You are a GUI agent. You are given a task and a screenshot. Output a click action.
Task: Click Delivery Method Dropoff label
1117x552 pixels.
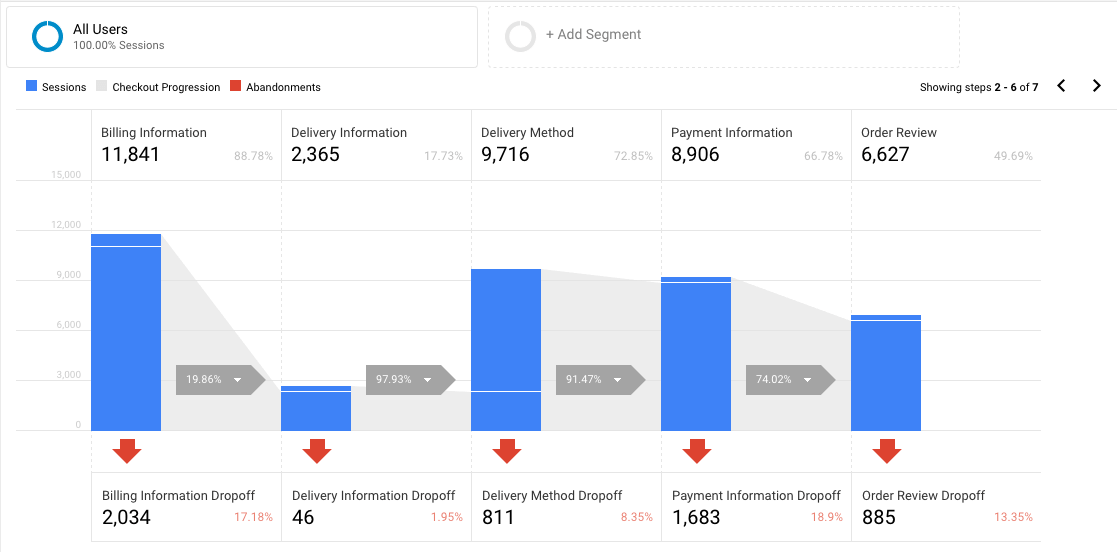pyautogui.click(x=552, y=495)
